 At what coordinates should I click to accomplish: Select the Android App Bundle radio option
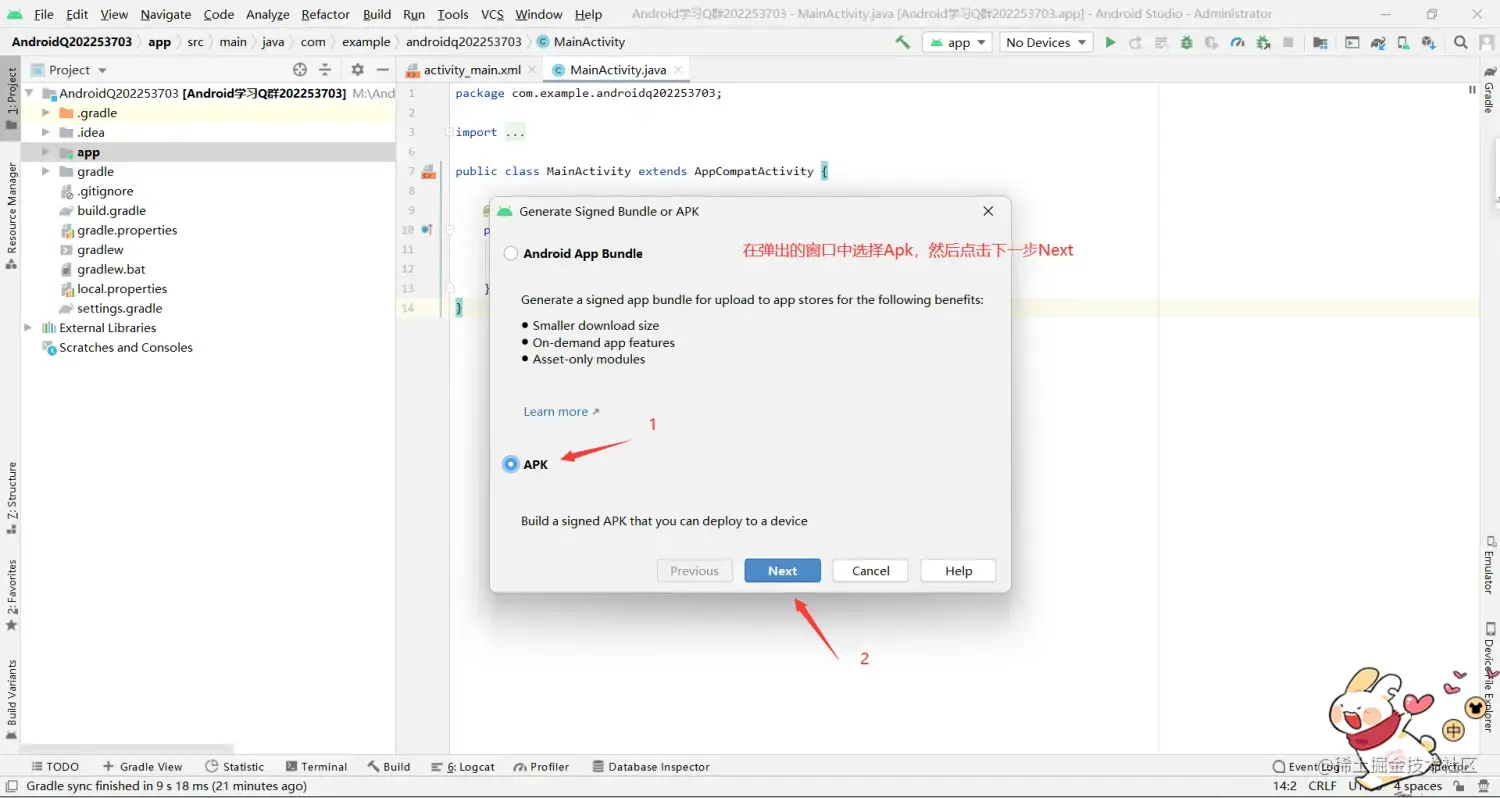tap(511, 254)
